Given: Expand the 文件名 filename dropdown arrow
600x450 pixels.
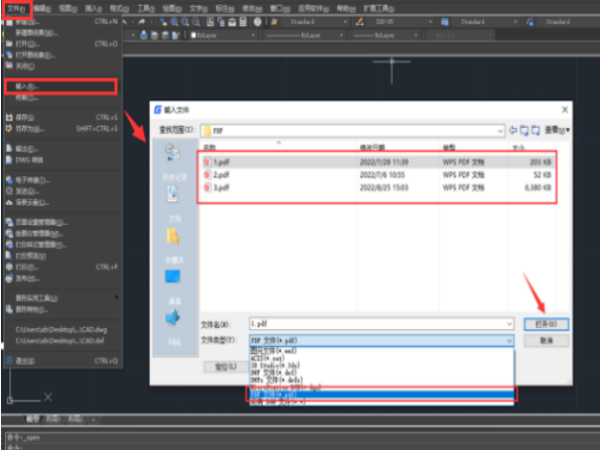Looking at the screenshot, I should tap(510, 324).
